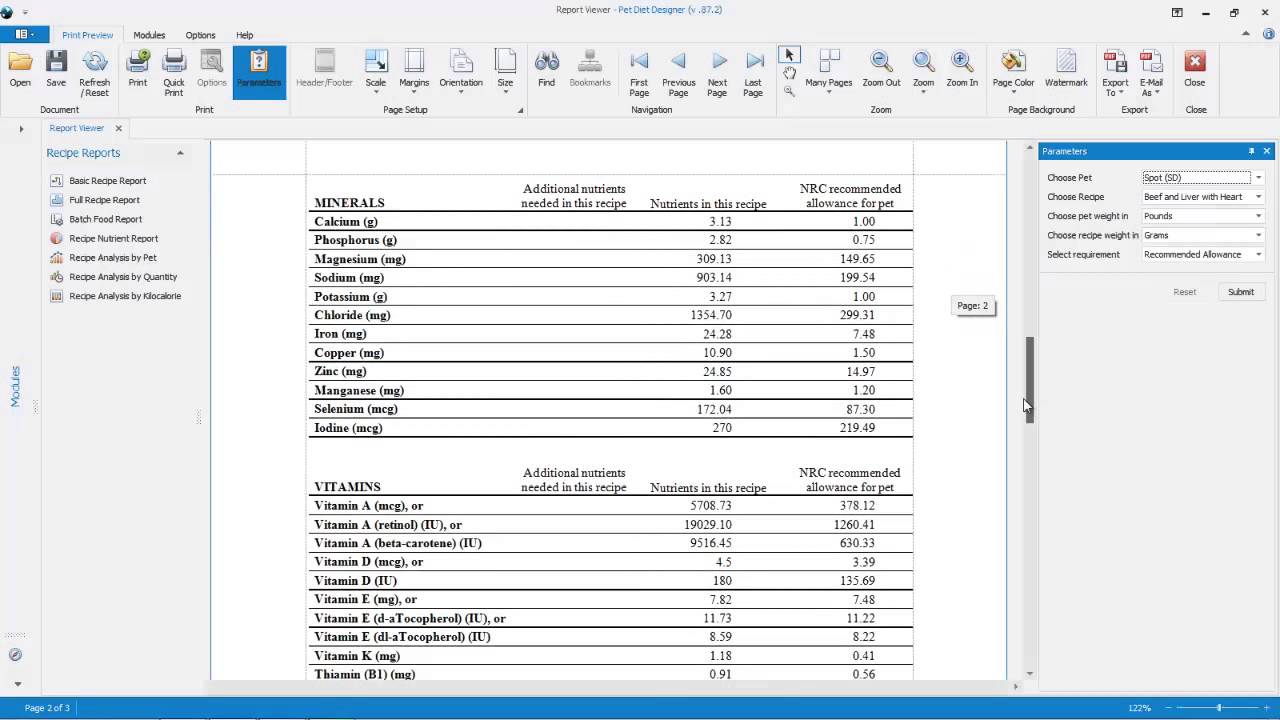Image resolution: width=1280 pixels, height=720 pixels.
Task: Go to First Page
Action: (639, 73)
